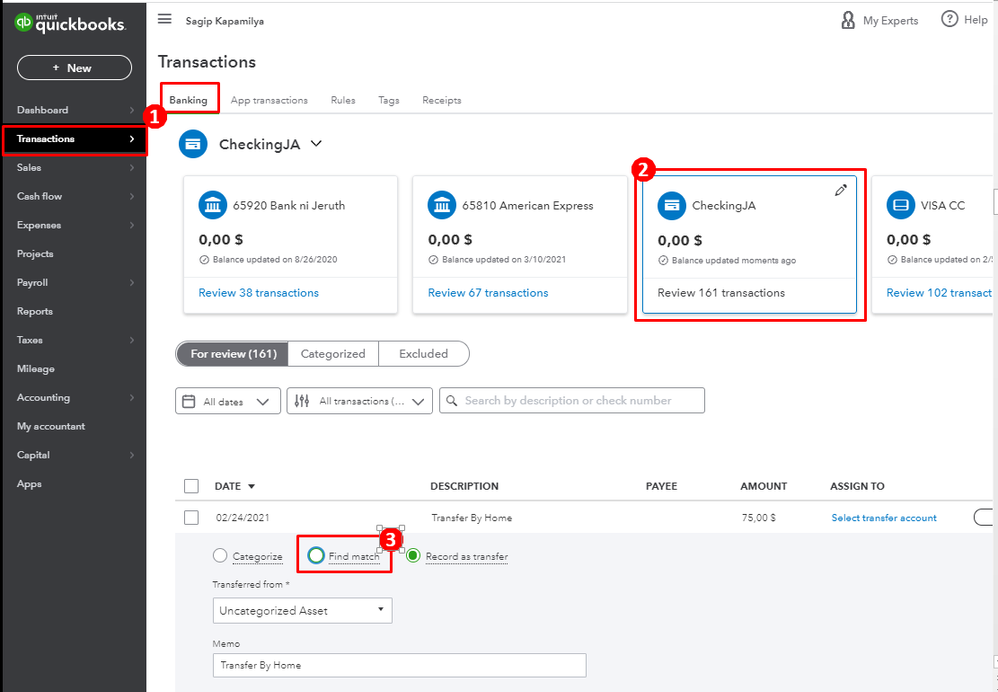Click the 75,00 $ amount cell
998x692 pixels.
(759, 518)
